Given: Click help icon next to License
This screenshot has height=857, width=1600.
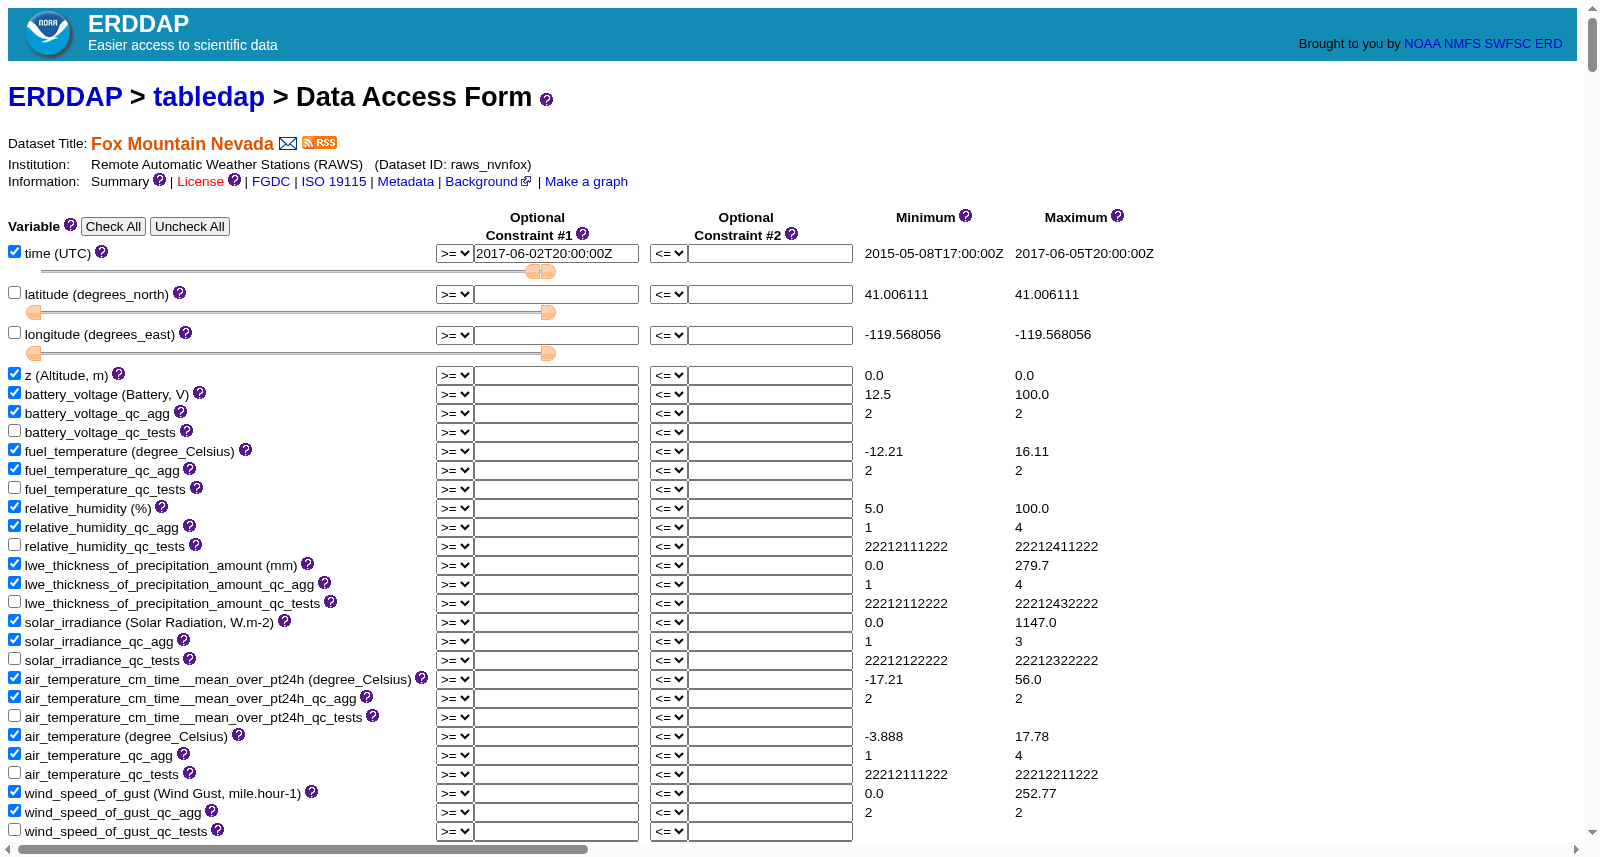Looking at the screenshot, I should (234, 180).
